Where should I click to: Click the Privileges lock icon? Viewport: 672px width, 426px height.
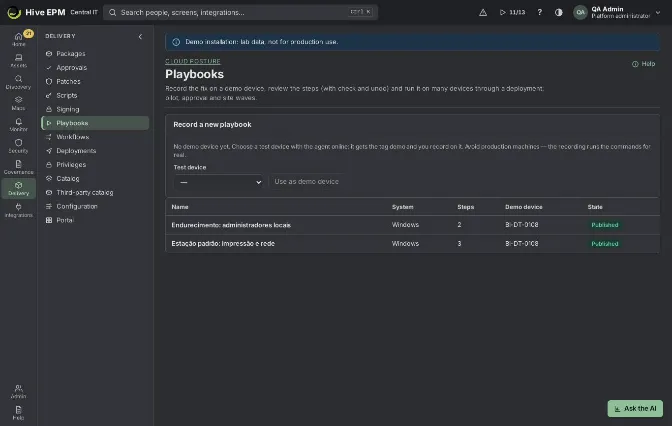click(49, 165)
